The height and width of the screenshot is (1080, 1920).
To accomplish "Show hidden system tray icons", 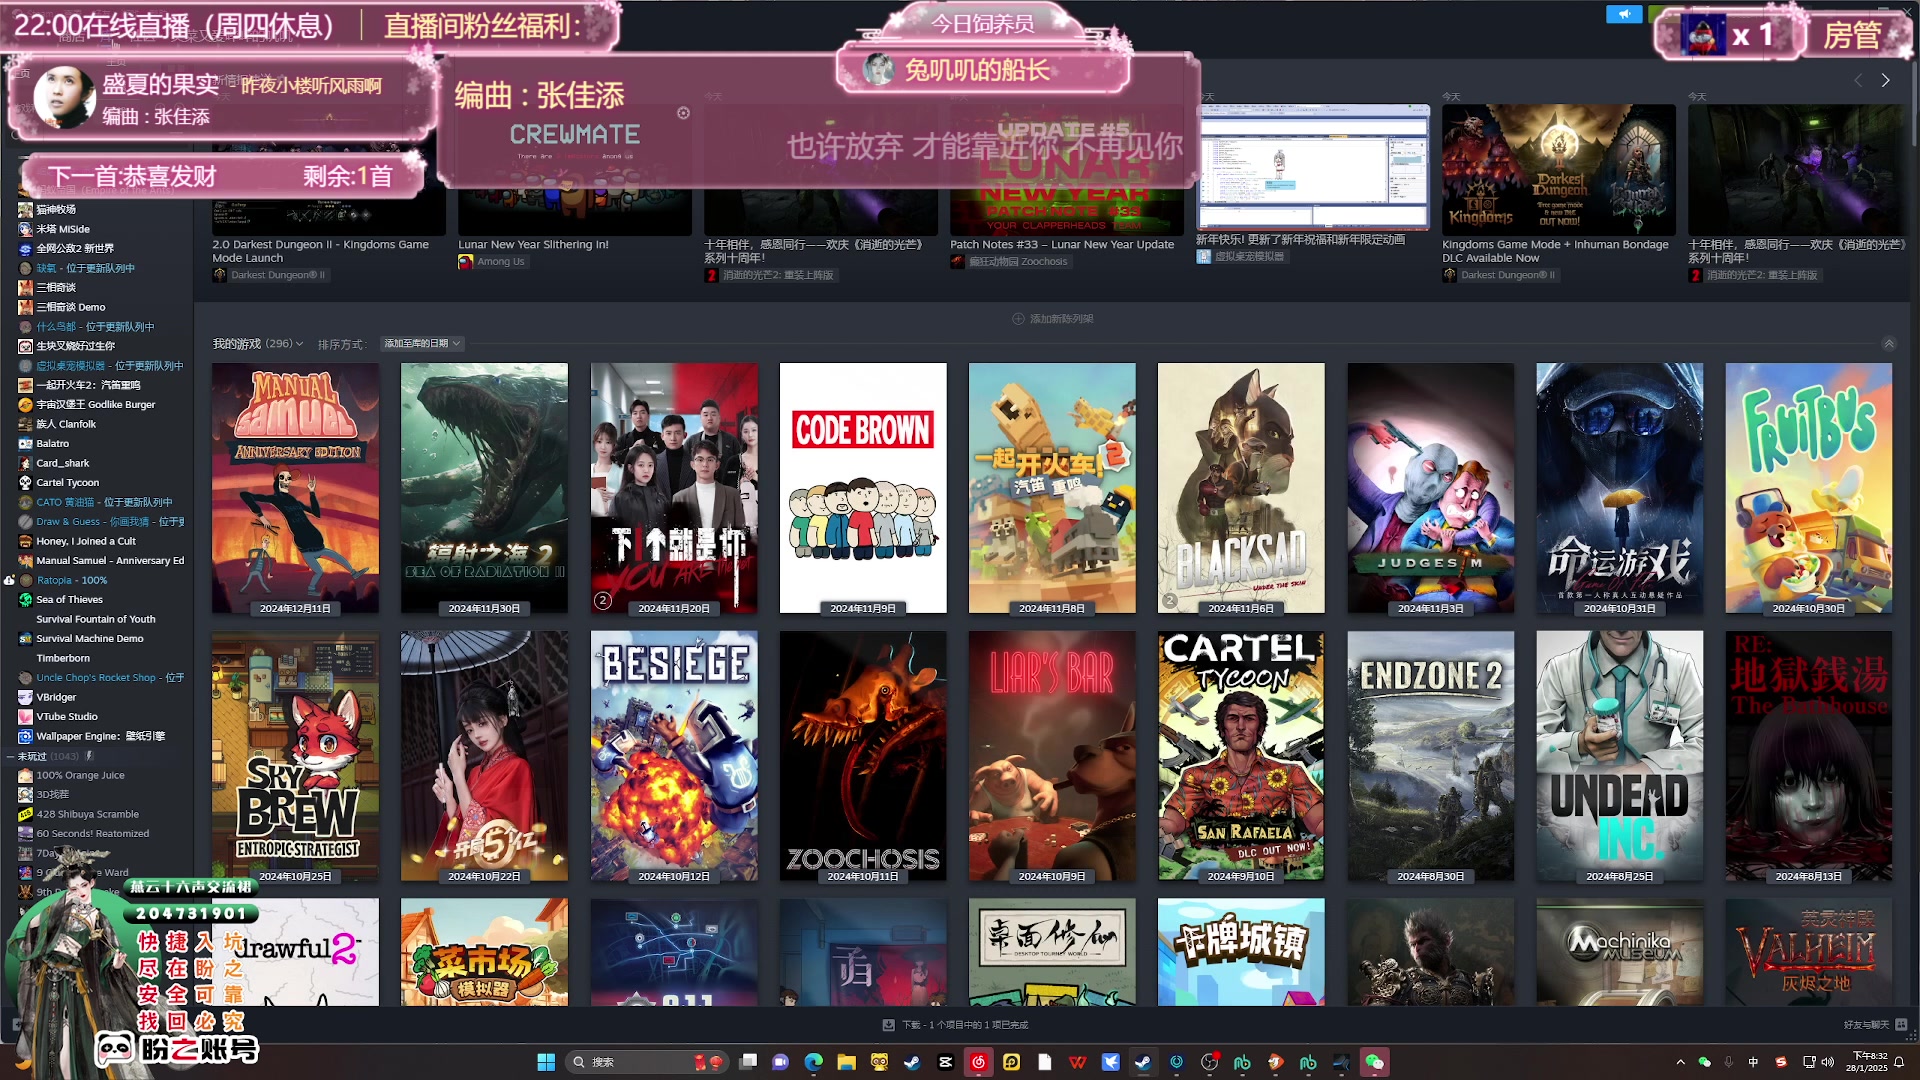I will (1680, 1062).
